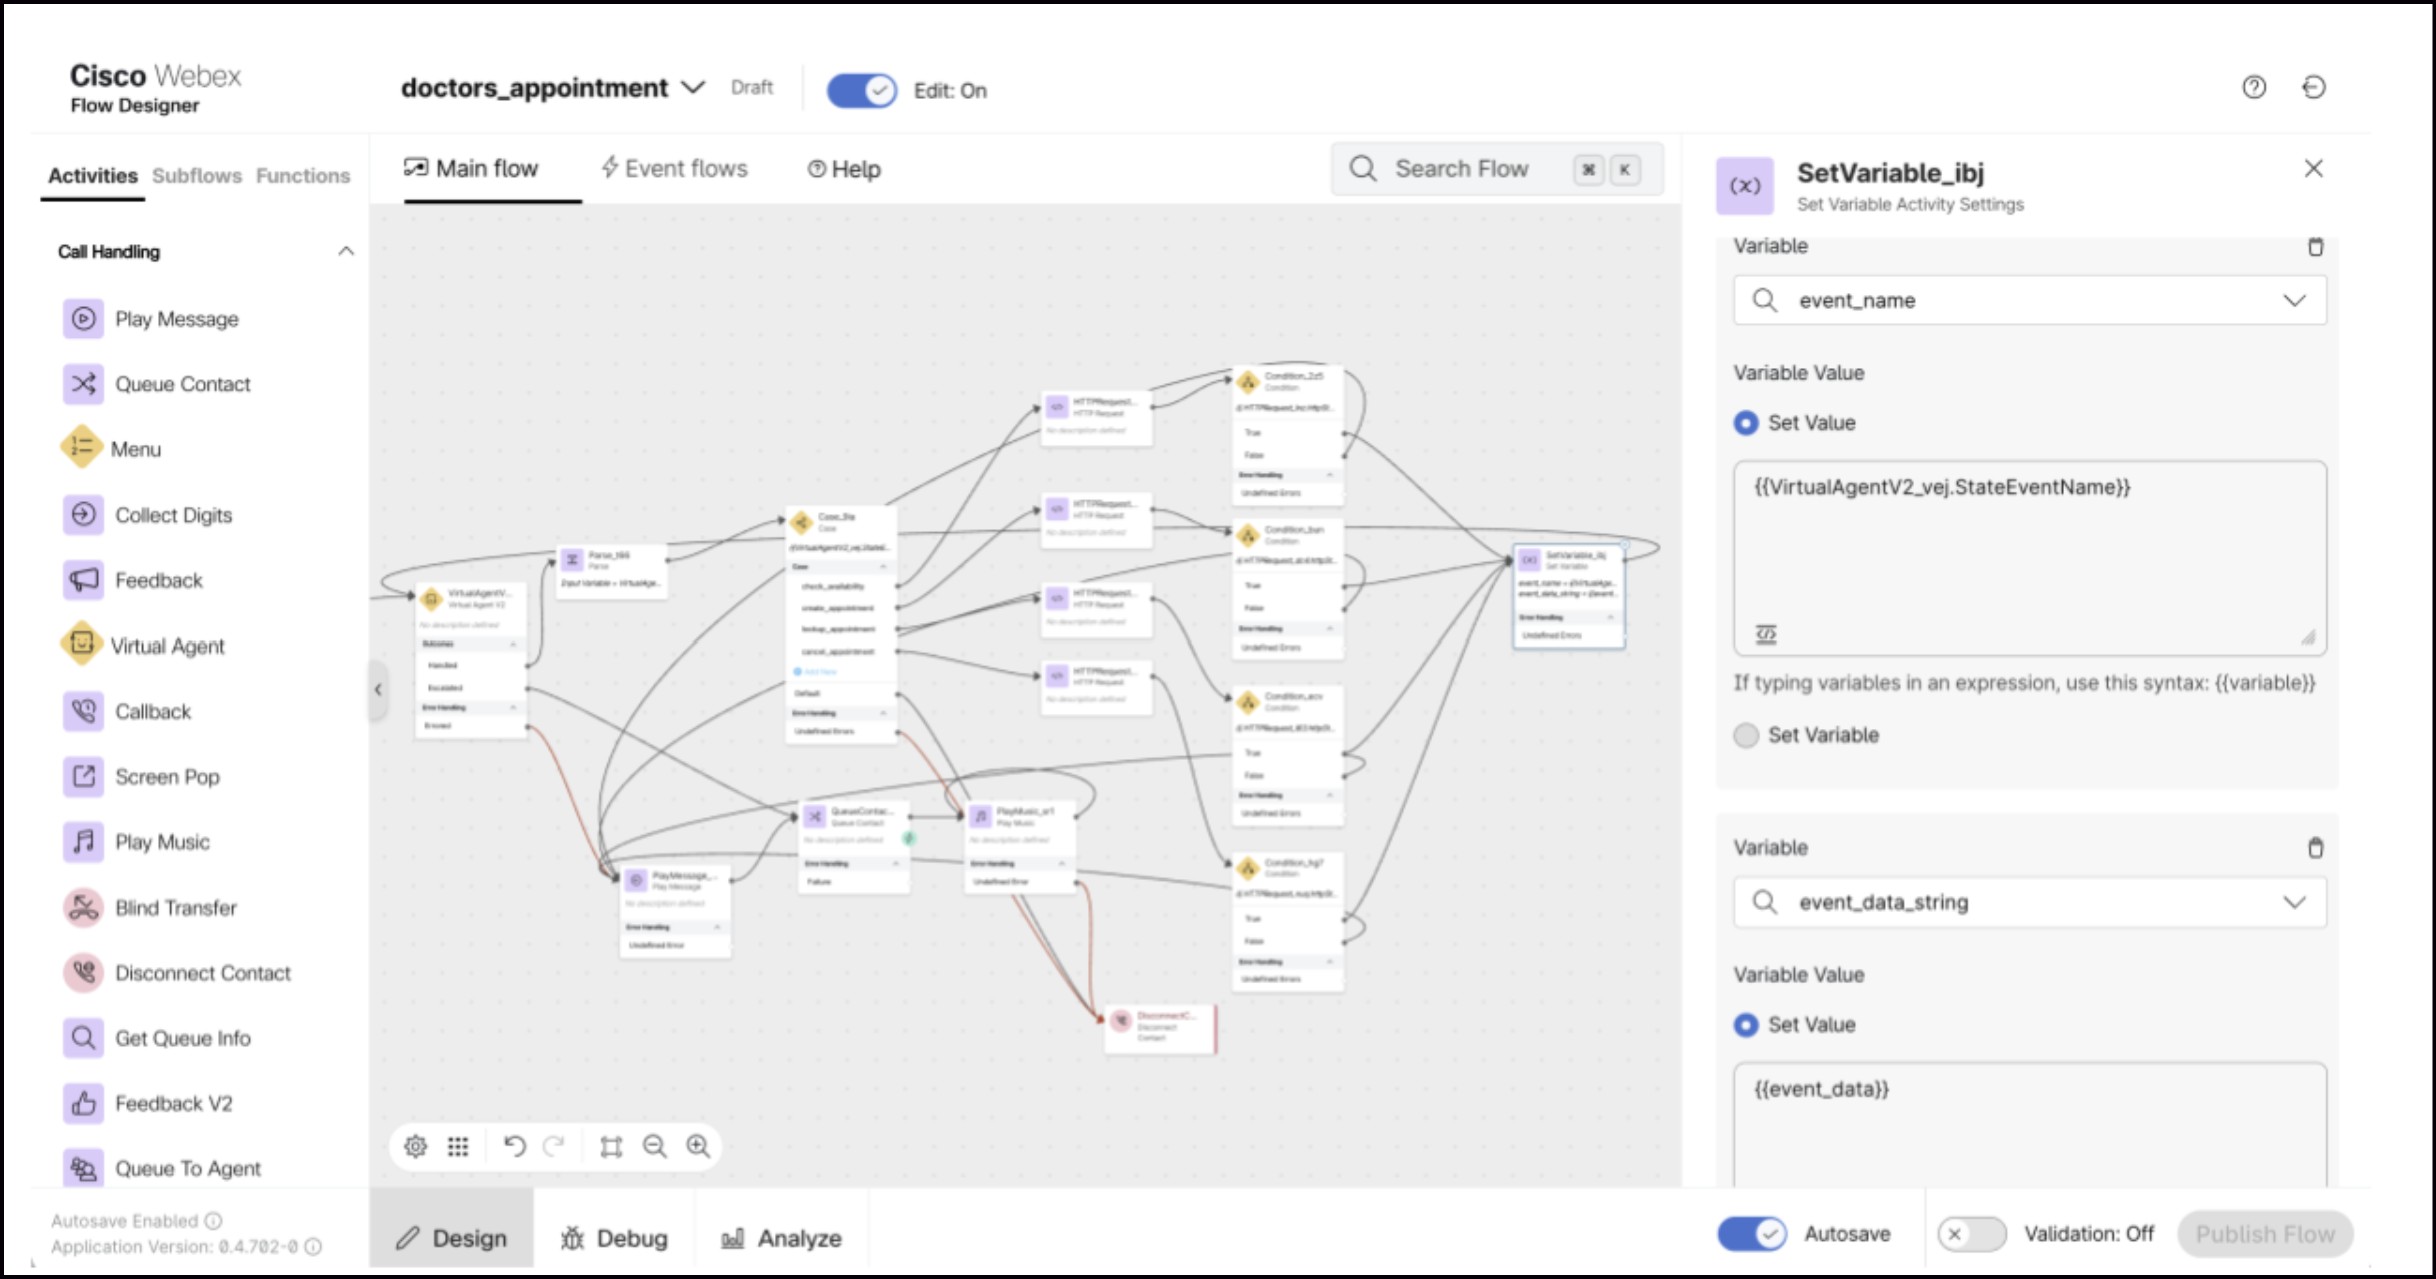
Task: Turn off the Edit mode toggle
Action: 861,91
